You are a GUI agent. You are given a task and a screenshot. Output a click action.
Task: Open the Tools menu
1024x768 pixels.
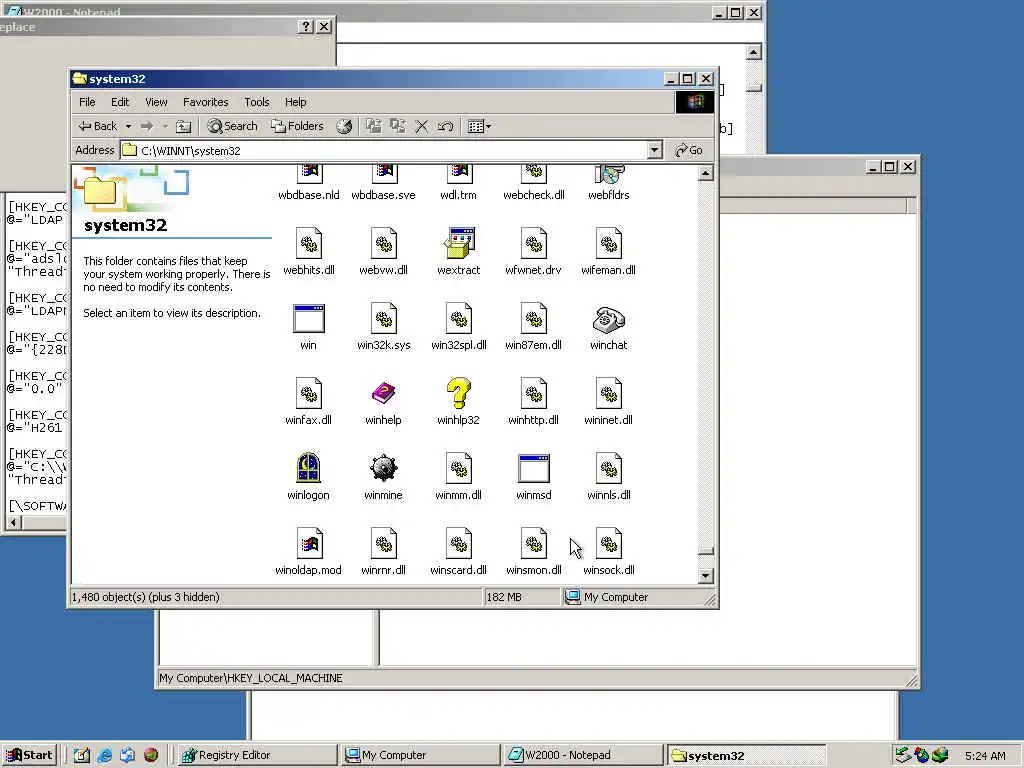coord(257,102)
